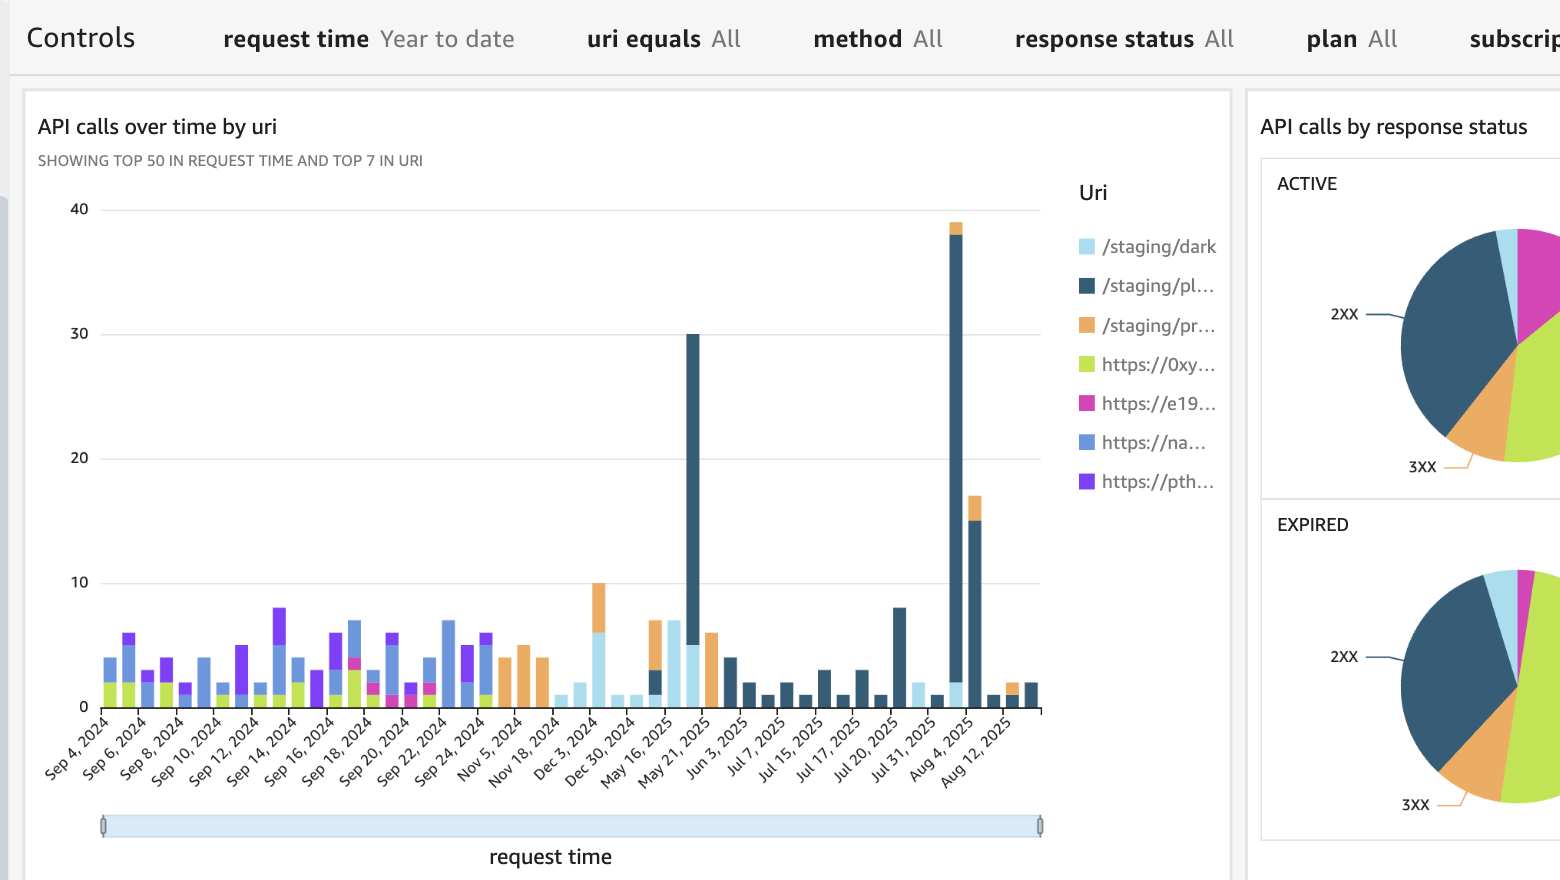1560x880 pixels.
Task: Click the 30-call bar near May 21, 2025
Action: click(x=693, y=480)
